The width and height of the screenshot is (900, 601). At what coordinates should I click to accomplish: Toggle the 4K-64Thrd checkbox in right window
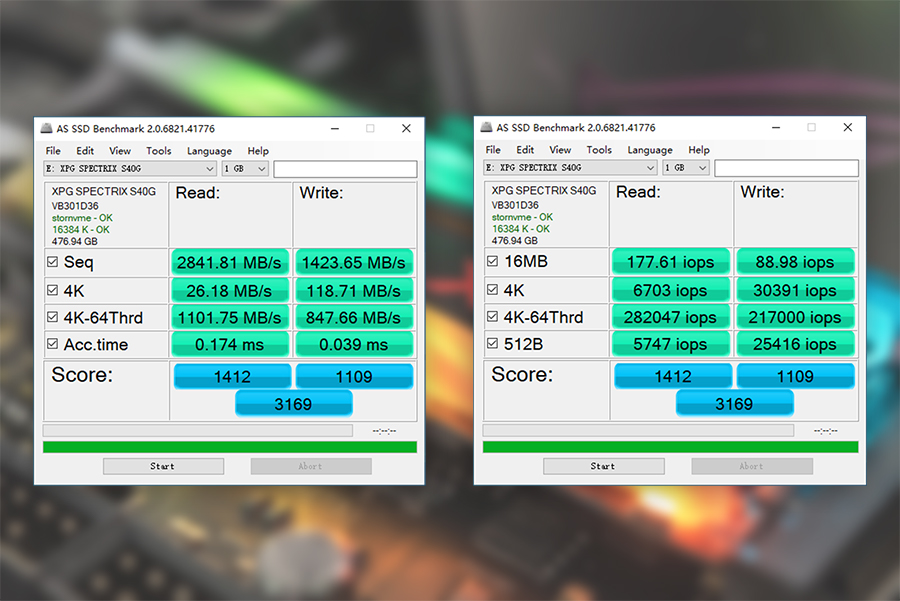pyautogui.click(x=492, y=316)
